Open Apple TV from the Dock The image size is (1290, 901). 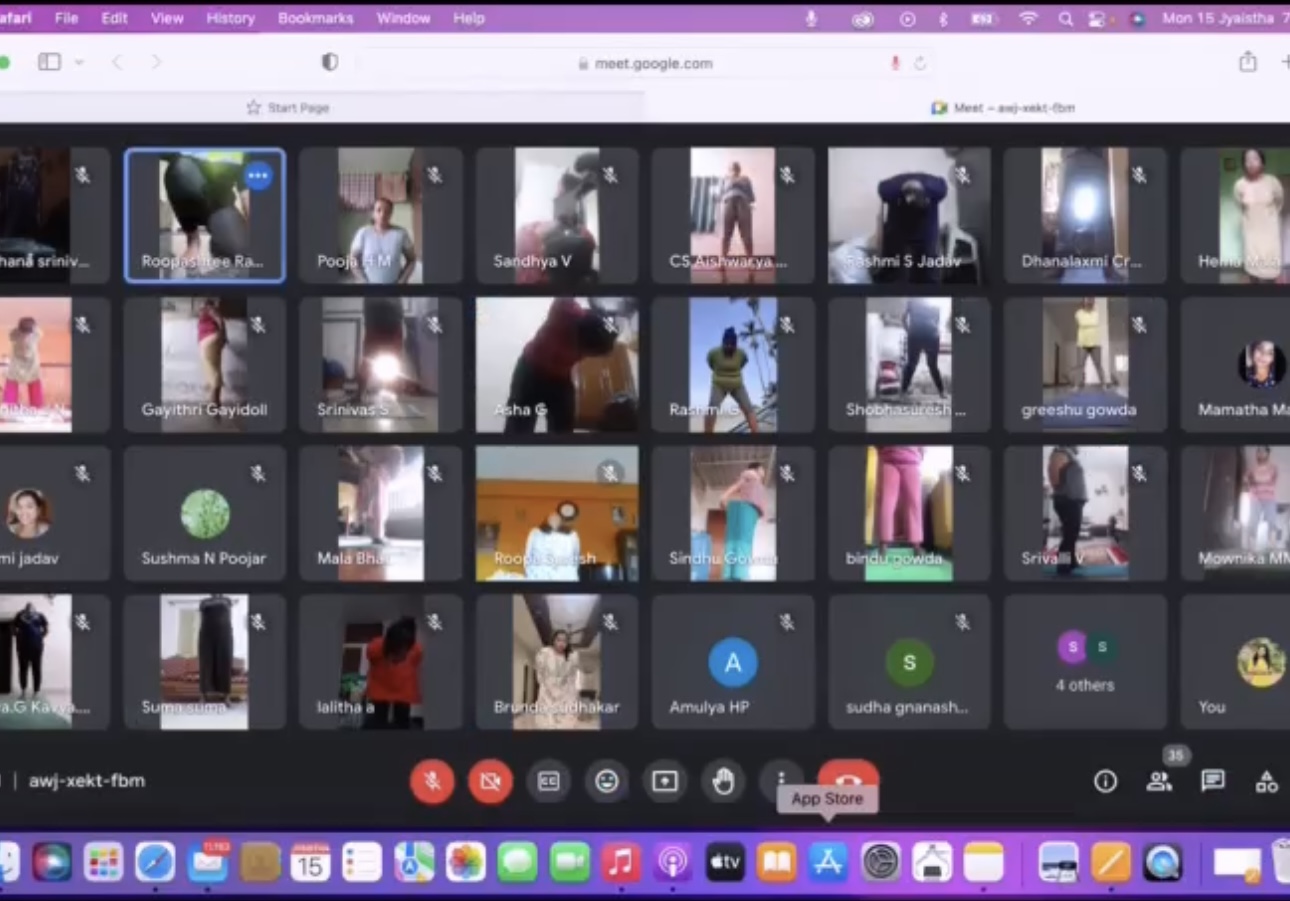click(725, 862)
